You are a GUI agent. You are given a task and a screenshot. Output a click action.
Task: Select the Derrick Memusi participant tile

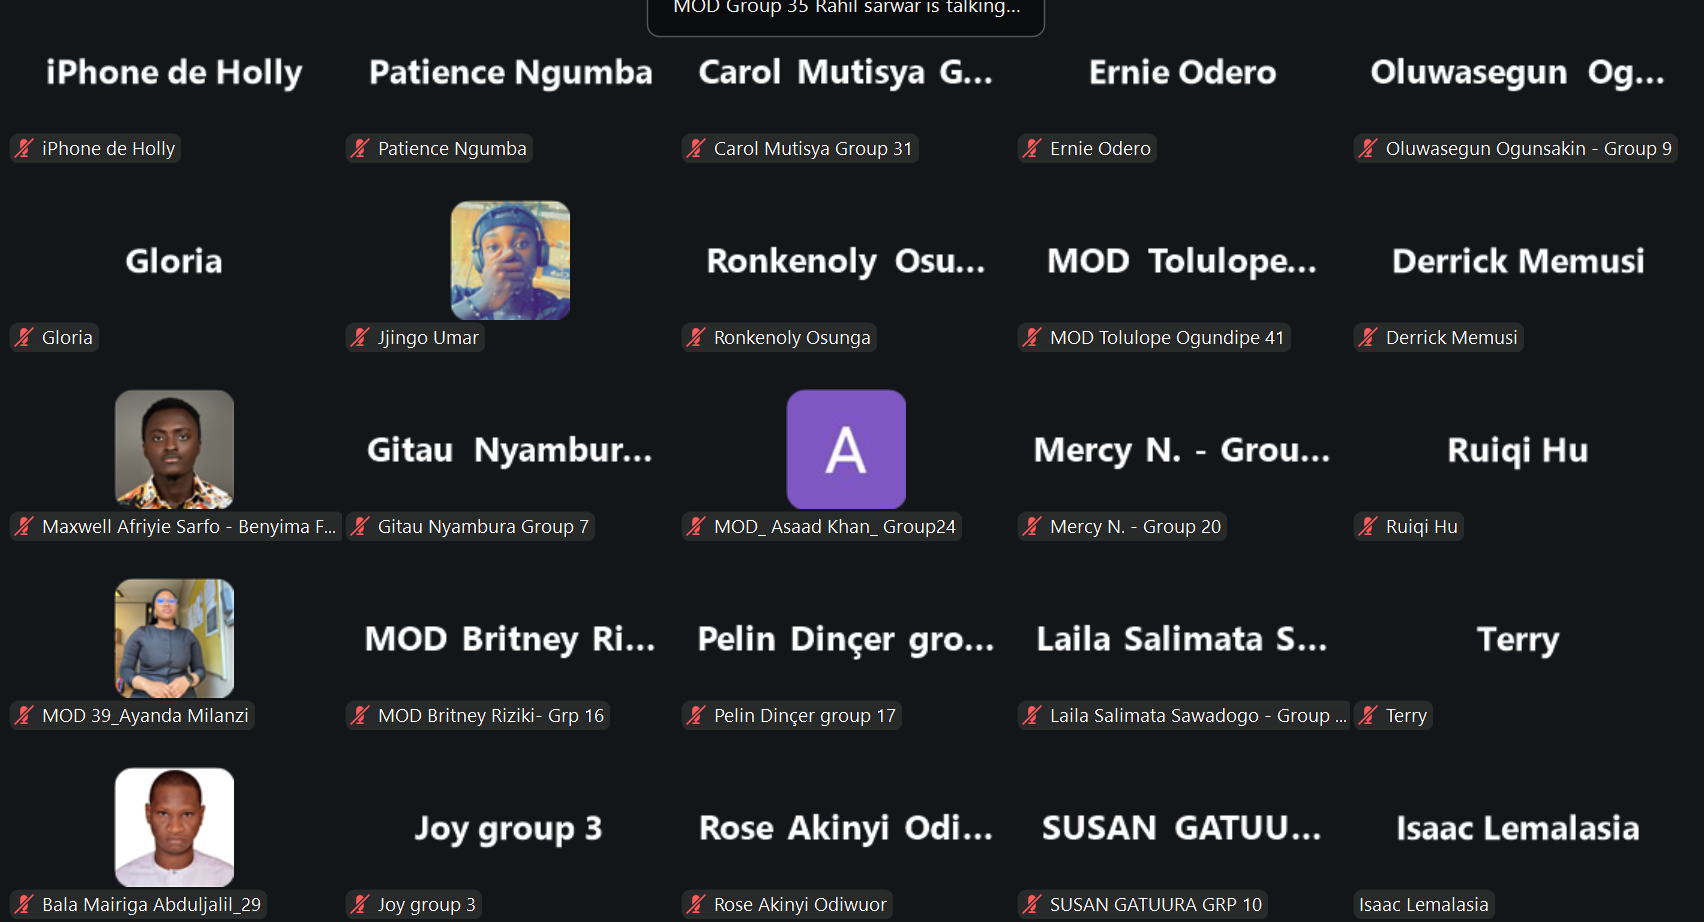(1518, 262)
